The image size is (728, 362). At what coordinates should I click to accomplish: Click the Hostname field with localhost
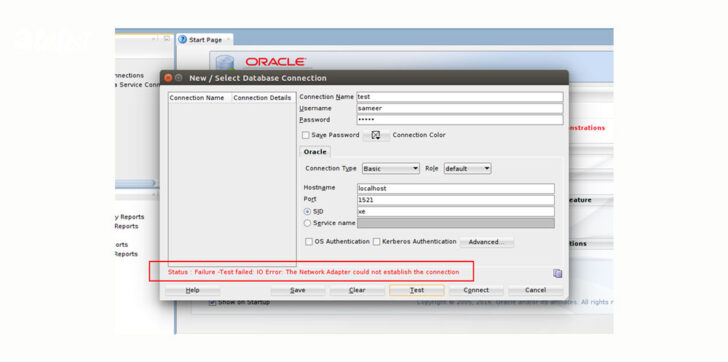(455, 188)
